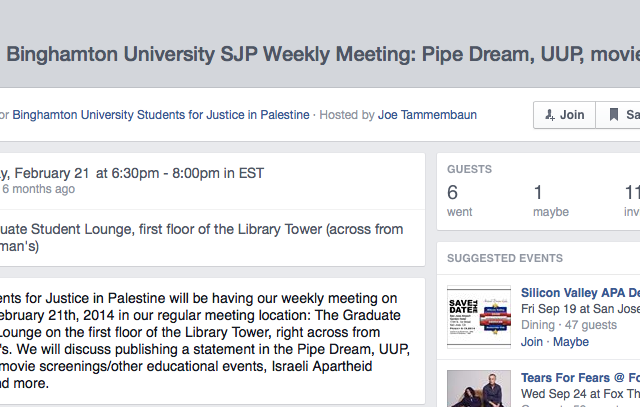Click the Graduate Student Lounge location text
The height and width of the screenshot is (407, 640).
tap(202, 238)
